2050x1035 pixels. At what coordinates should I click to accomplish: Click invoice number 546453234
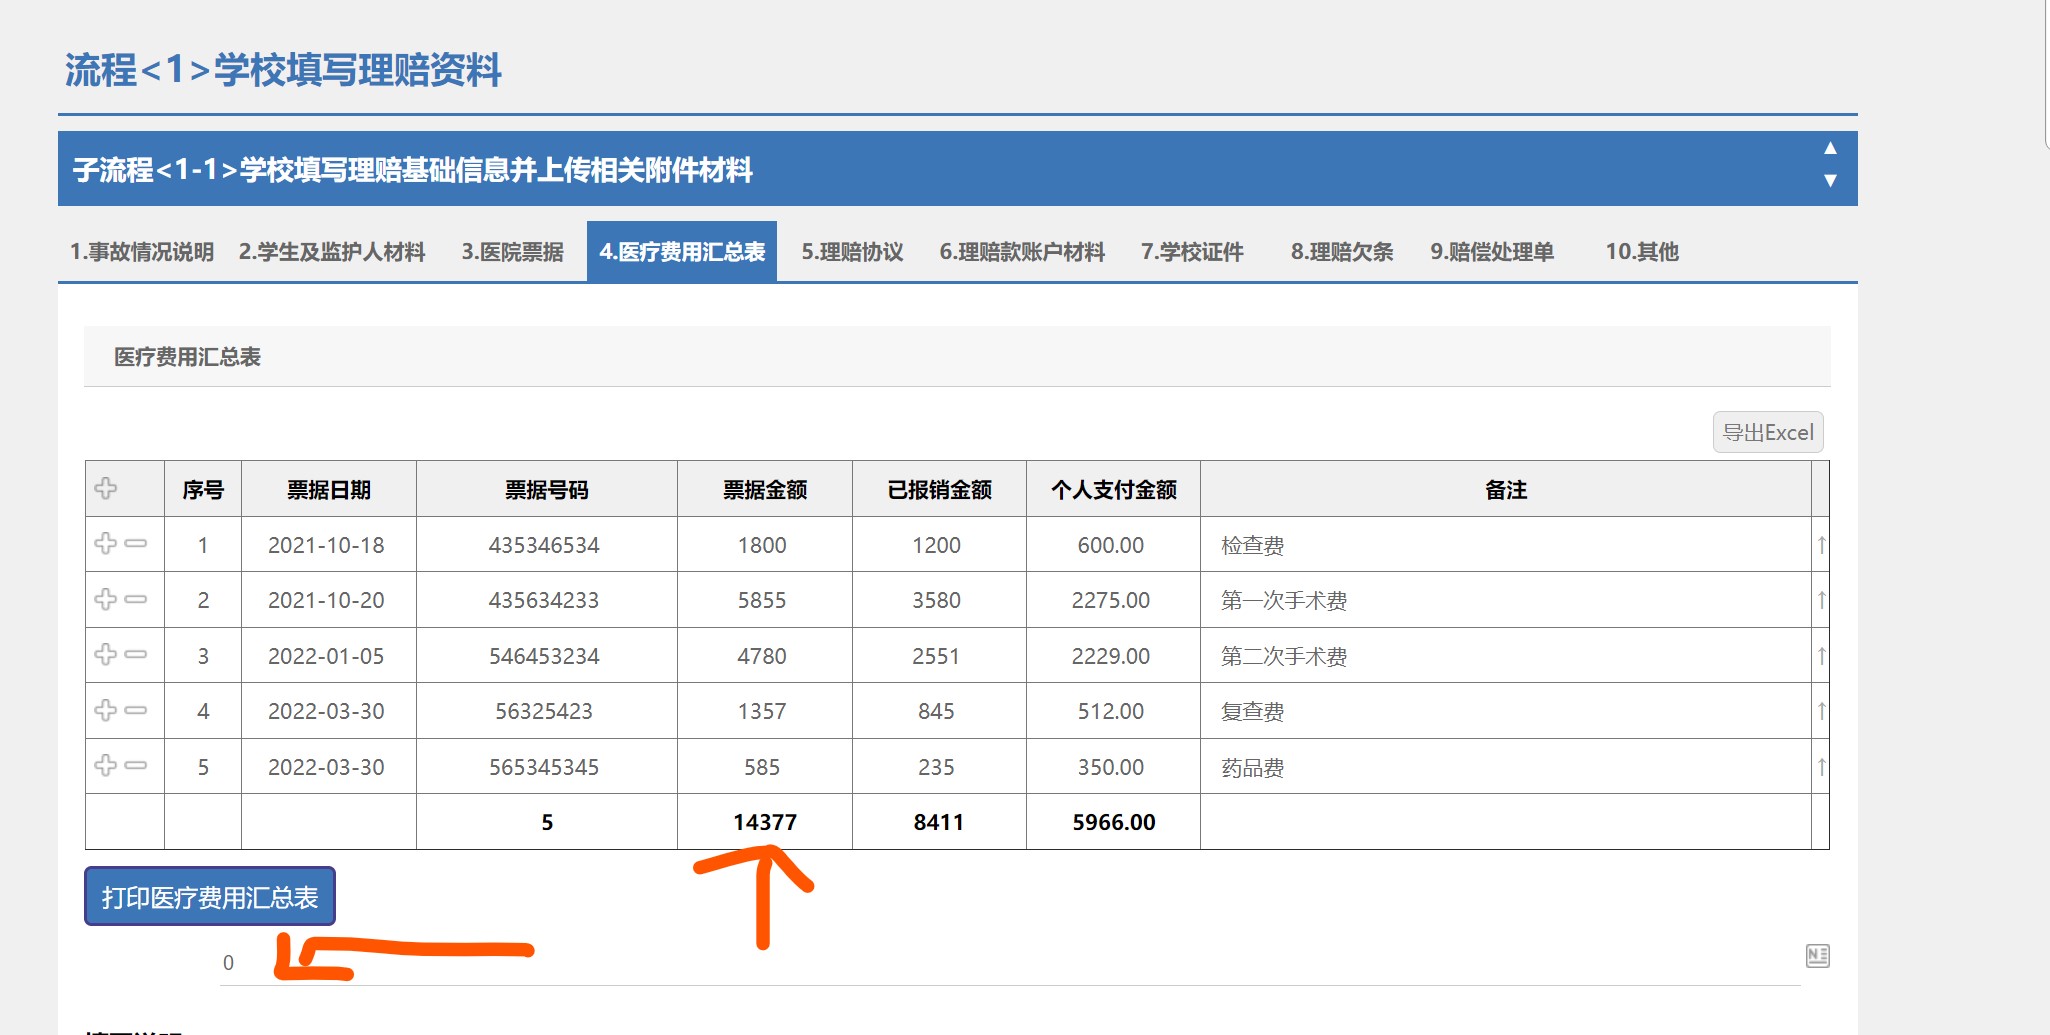coord(545,656)
